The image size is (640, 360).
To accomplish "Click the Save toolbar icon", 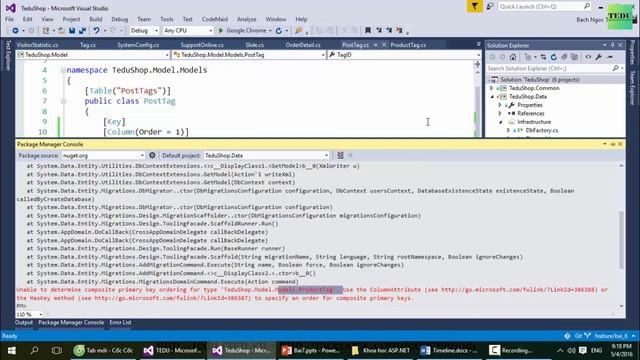I will click(x=72, y=31).
